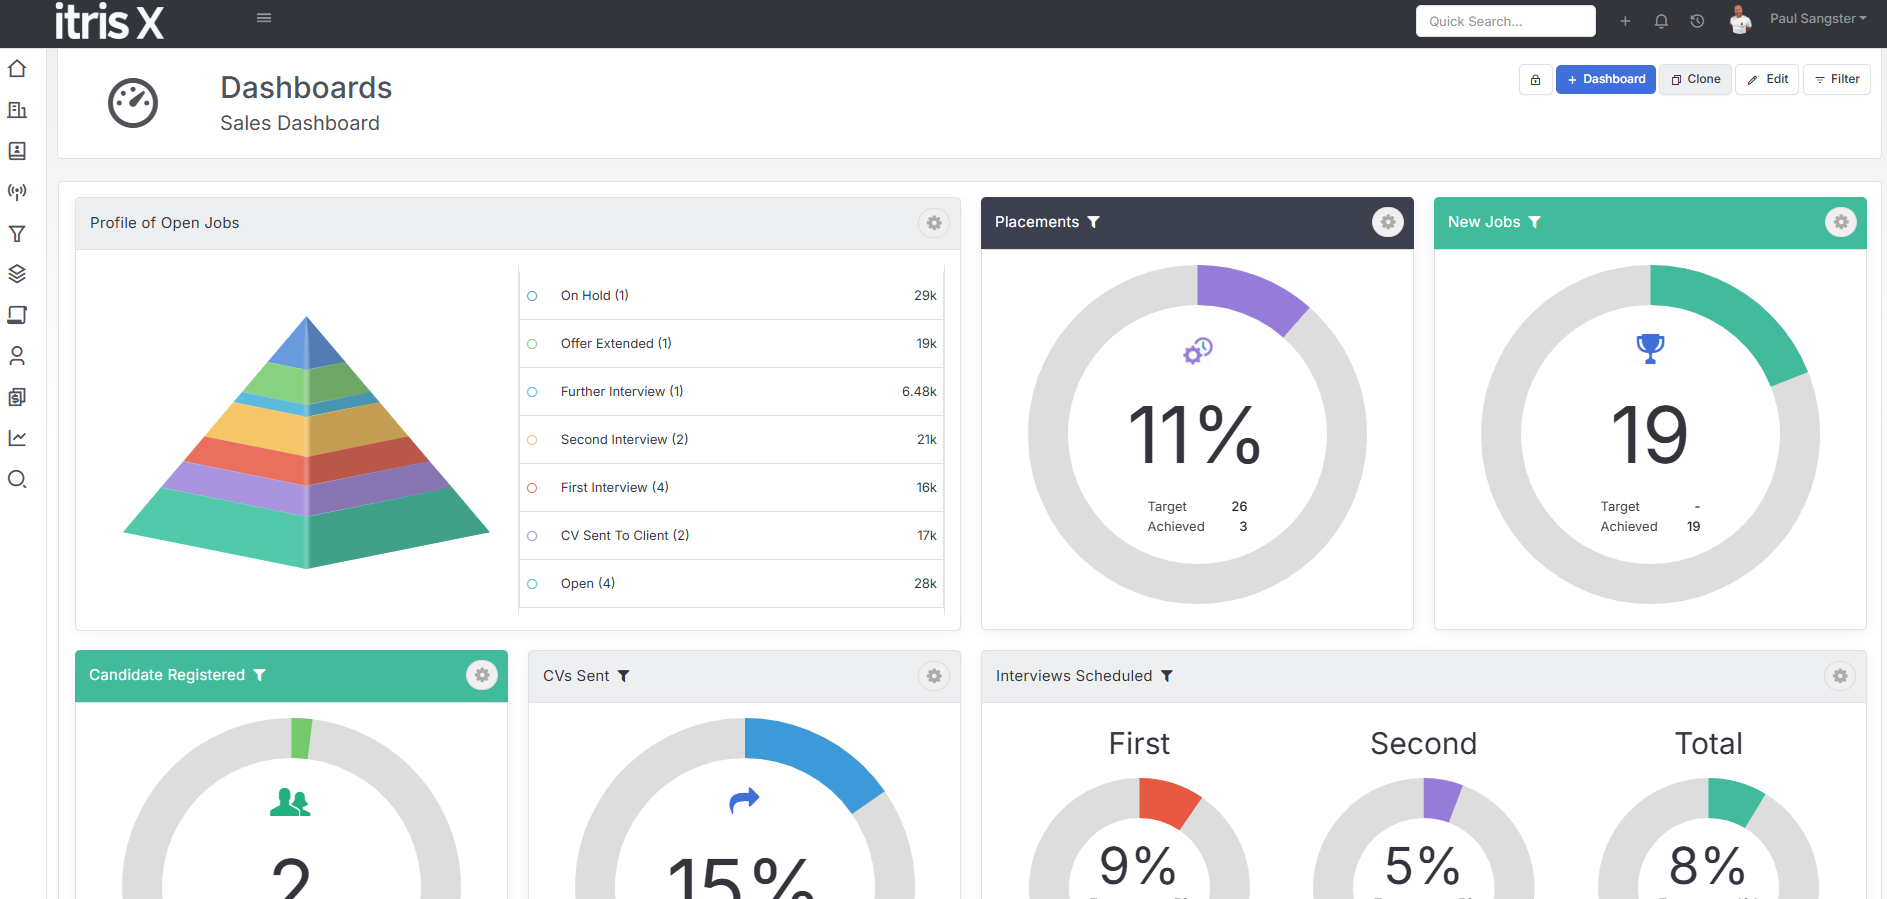Toggle the hamburger menu in top bar
This screenshot has width=1887, height=899.
264,18
